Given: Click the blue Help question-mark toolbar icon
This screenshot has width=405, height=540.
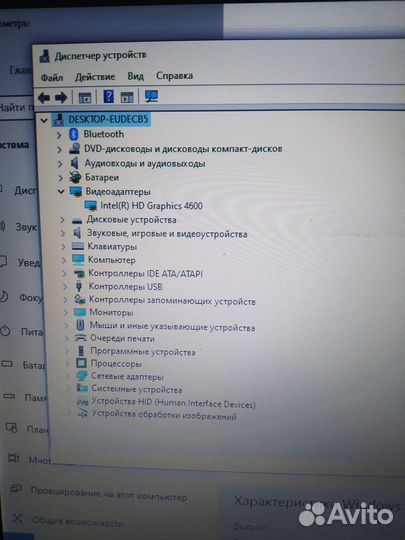Looking at the screenshot, I should [x=108, y=97].
